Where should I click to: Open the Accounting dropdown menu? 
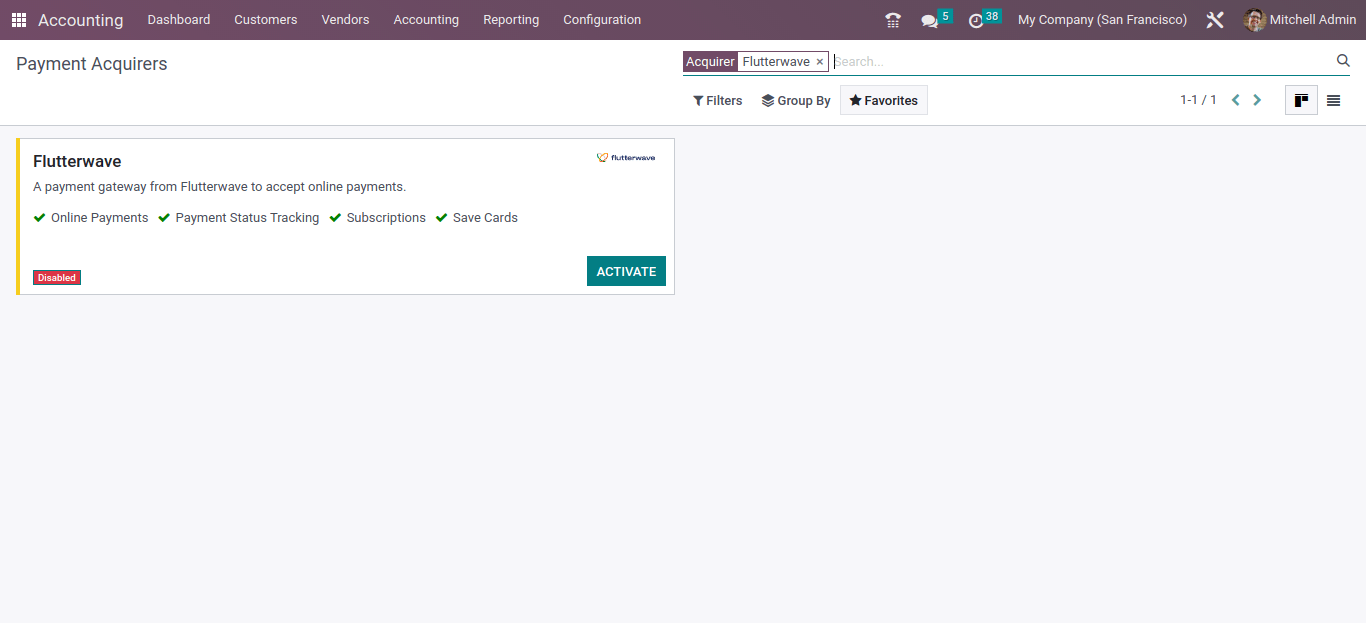[426, 20]
